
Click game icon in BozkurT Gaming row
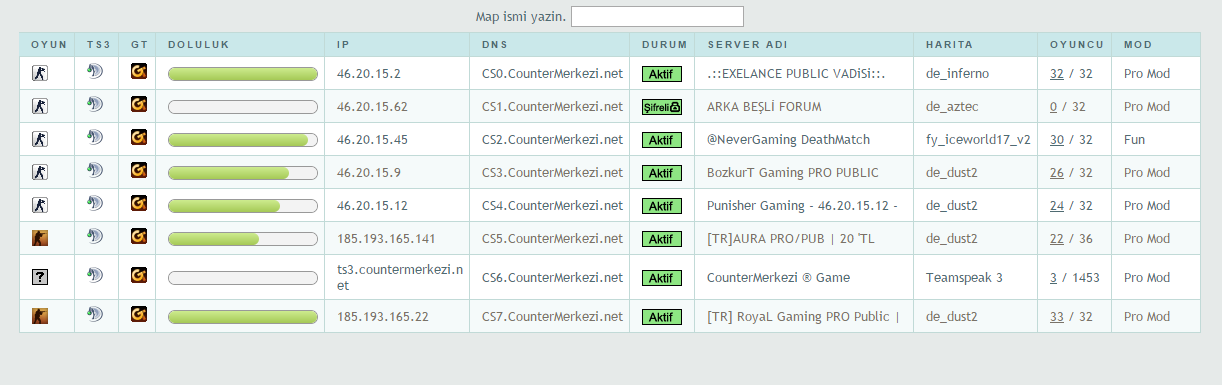40,172
